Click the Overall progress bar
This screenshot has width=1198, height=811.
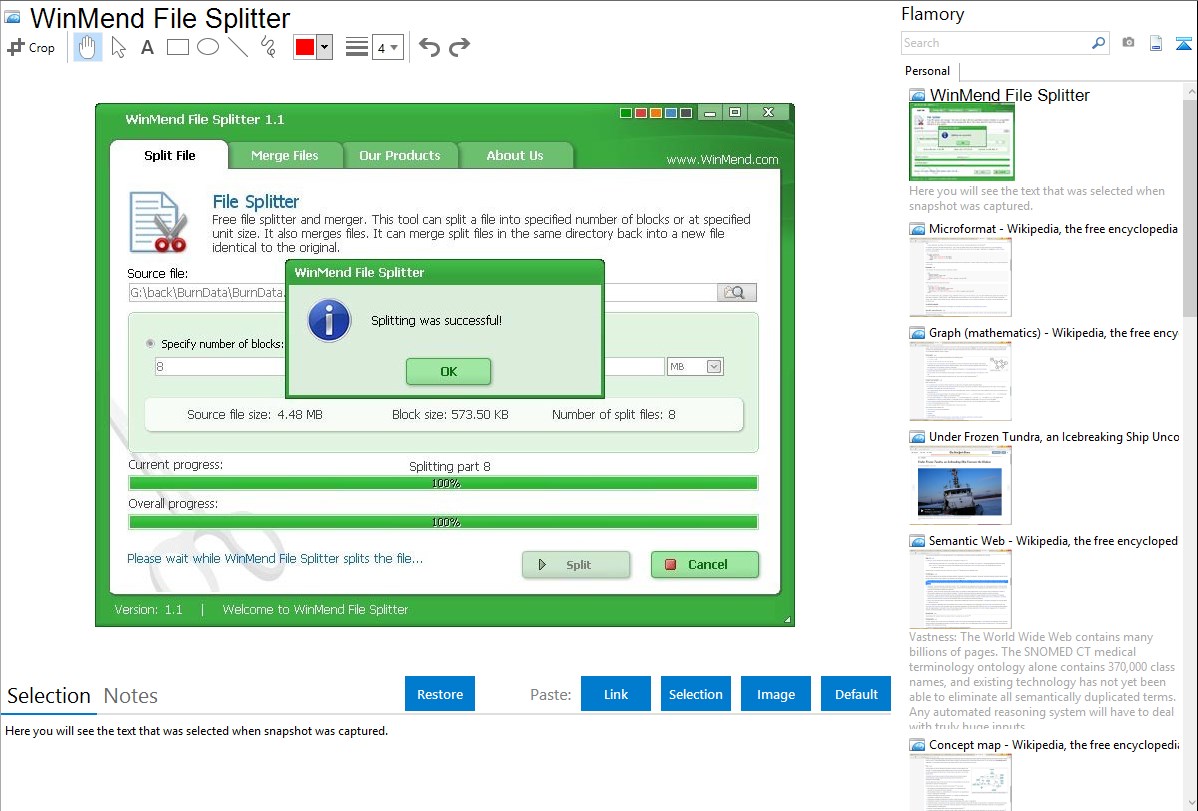443,522
